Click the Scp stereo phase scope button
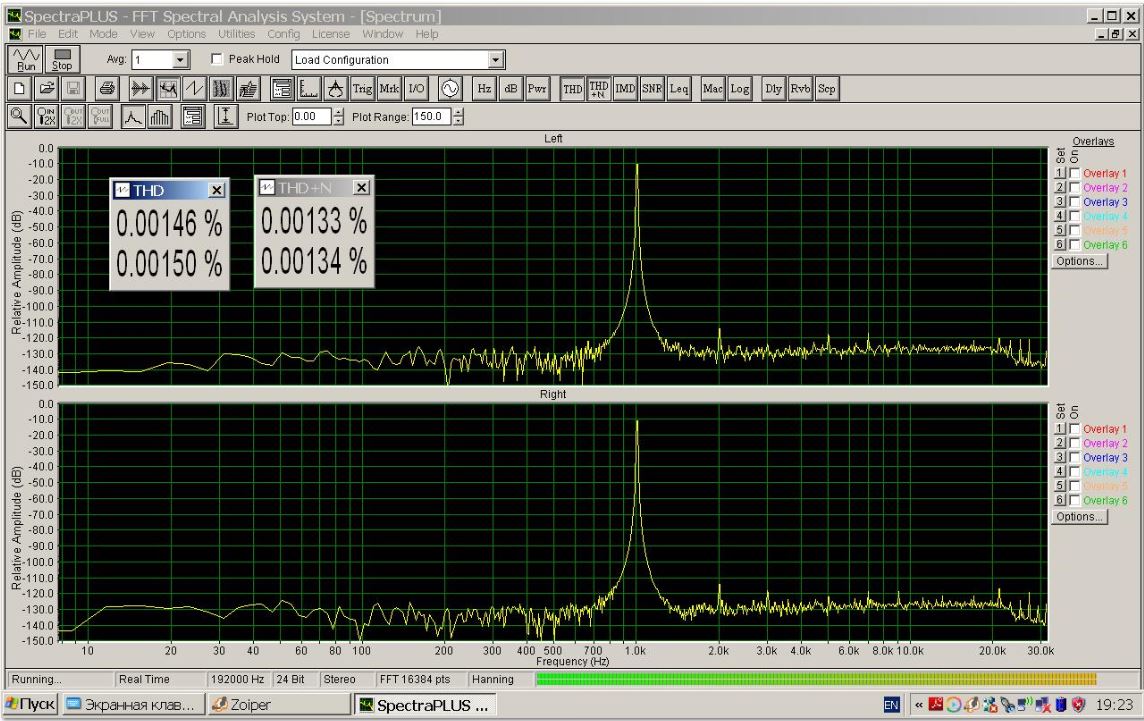This screenshot has width=1144, height=721. (827, 89)
